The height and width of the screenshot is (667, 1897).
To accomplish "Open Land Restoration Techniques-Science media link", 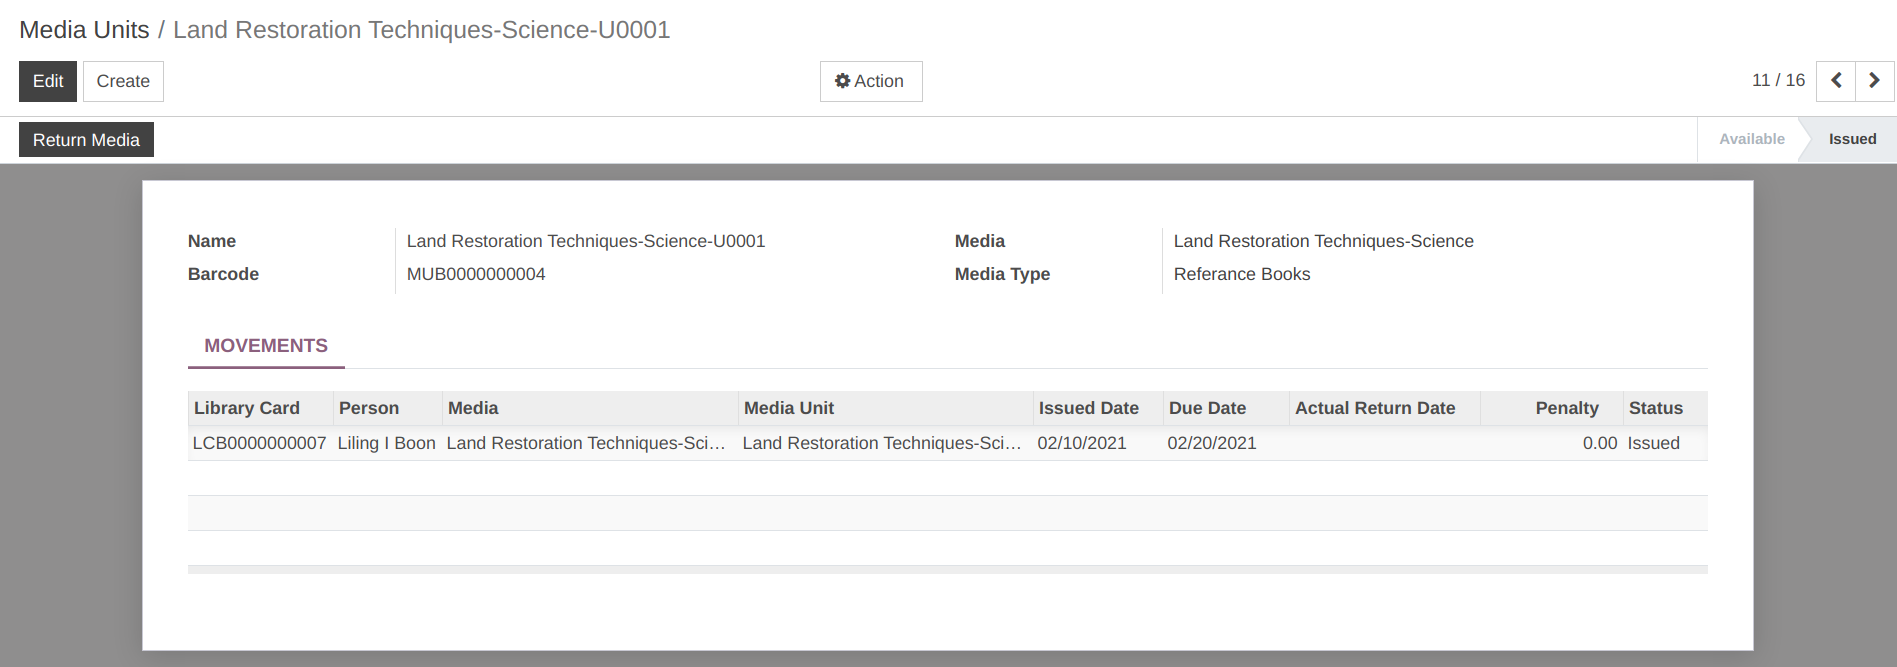I will coord(1323,241).
